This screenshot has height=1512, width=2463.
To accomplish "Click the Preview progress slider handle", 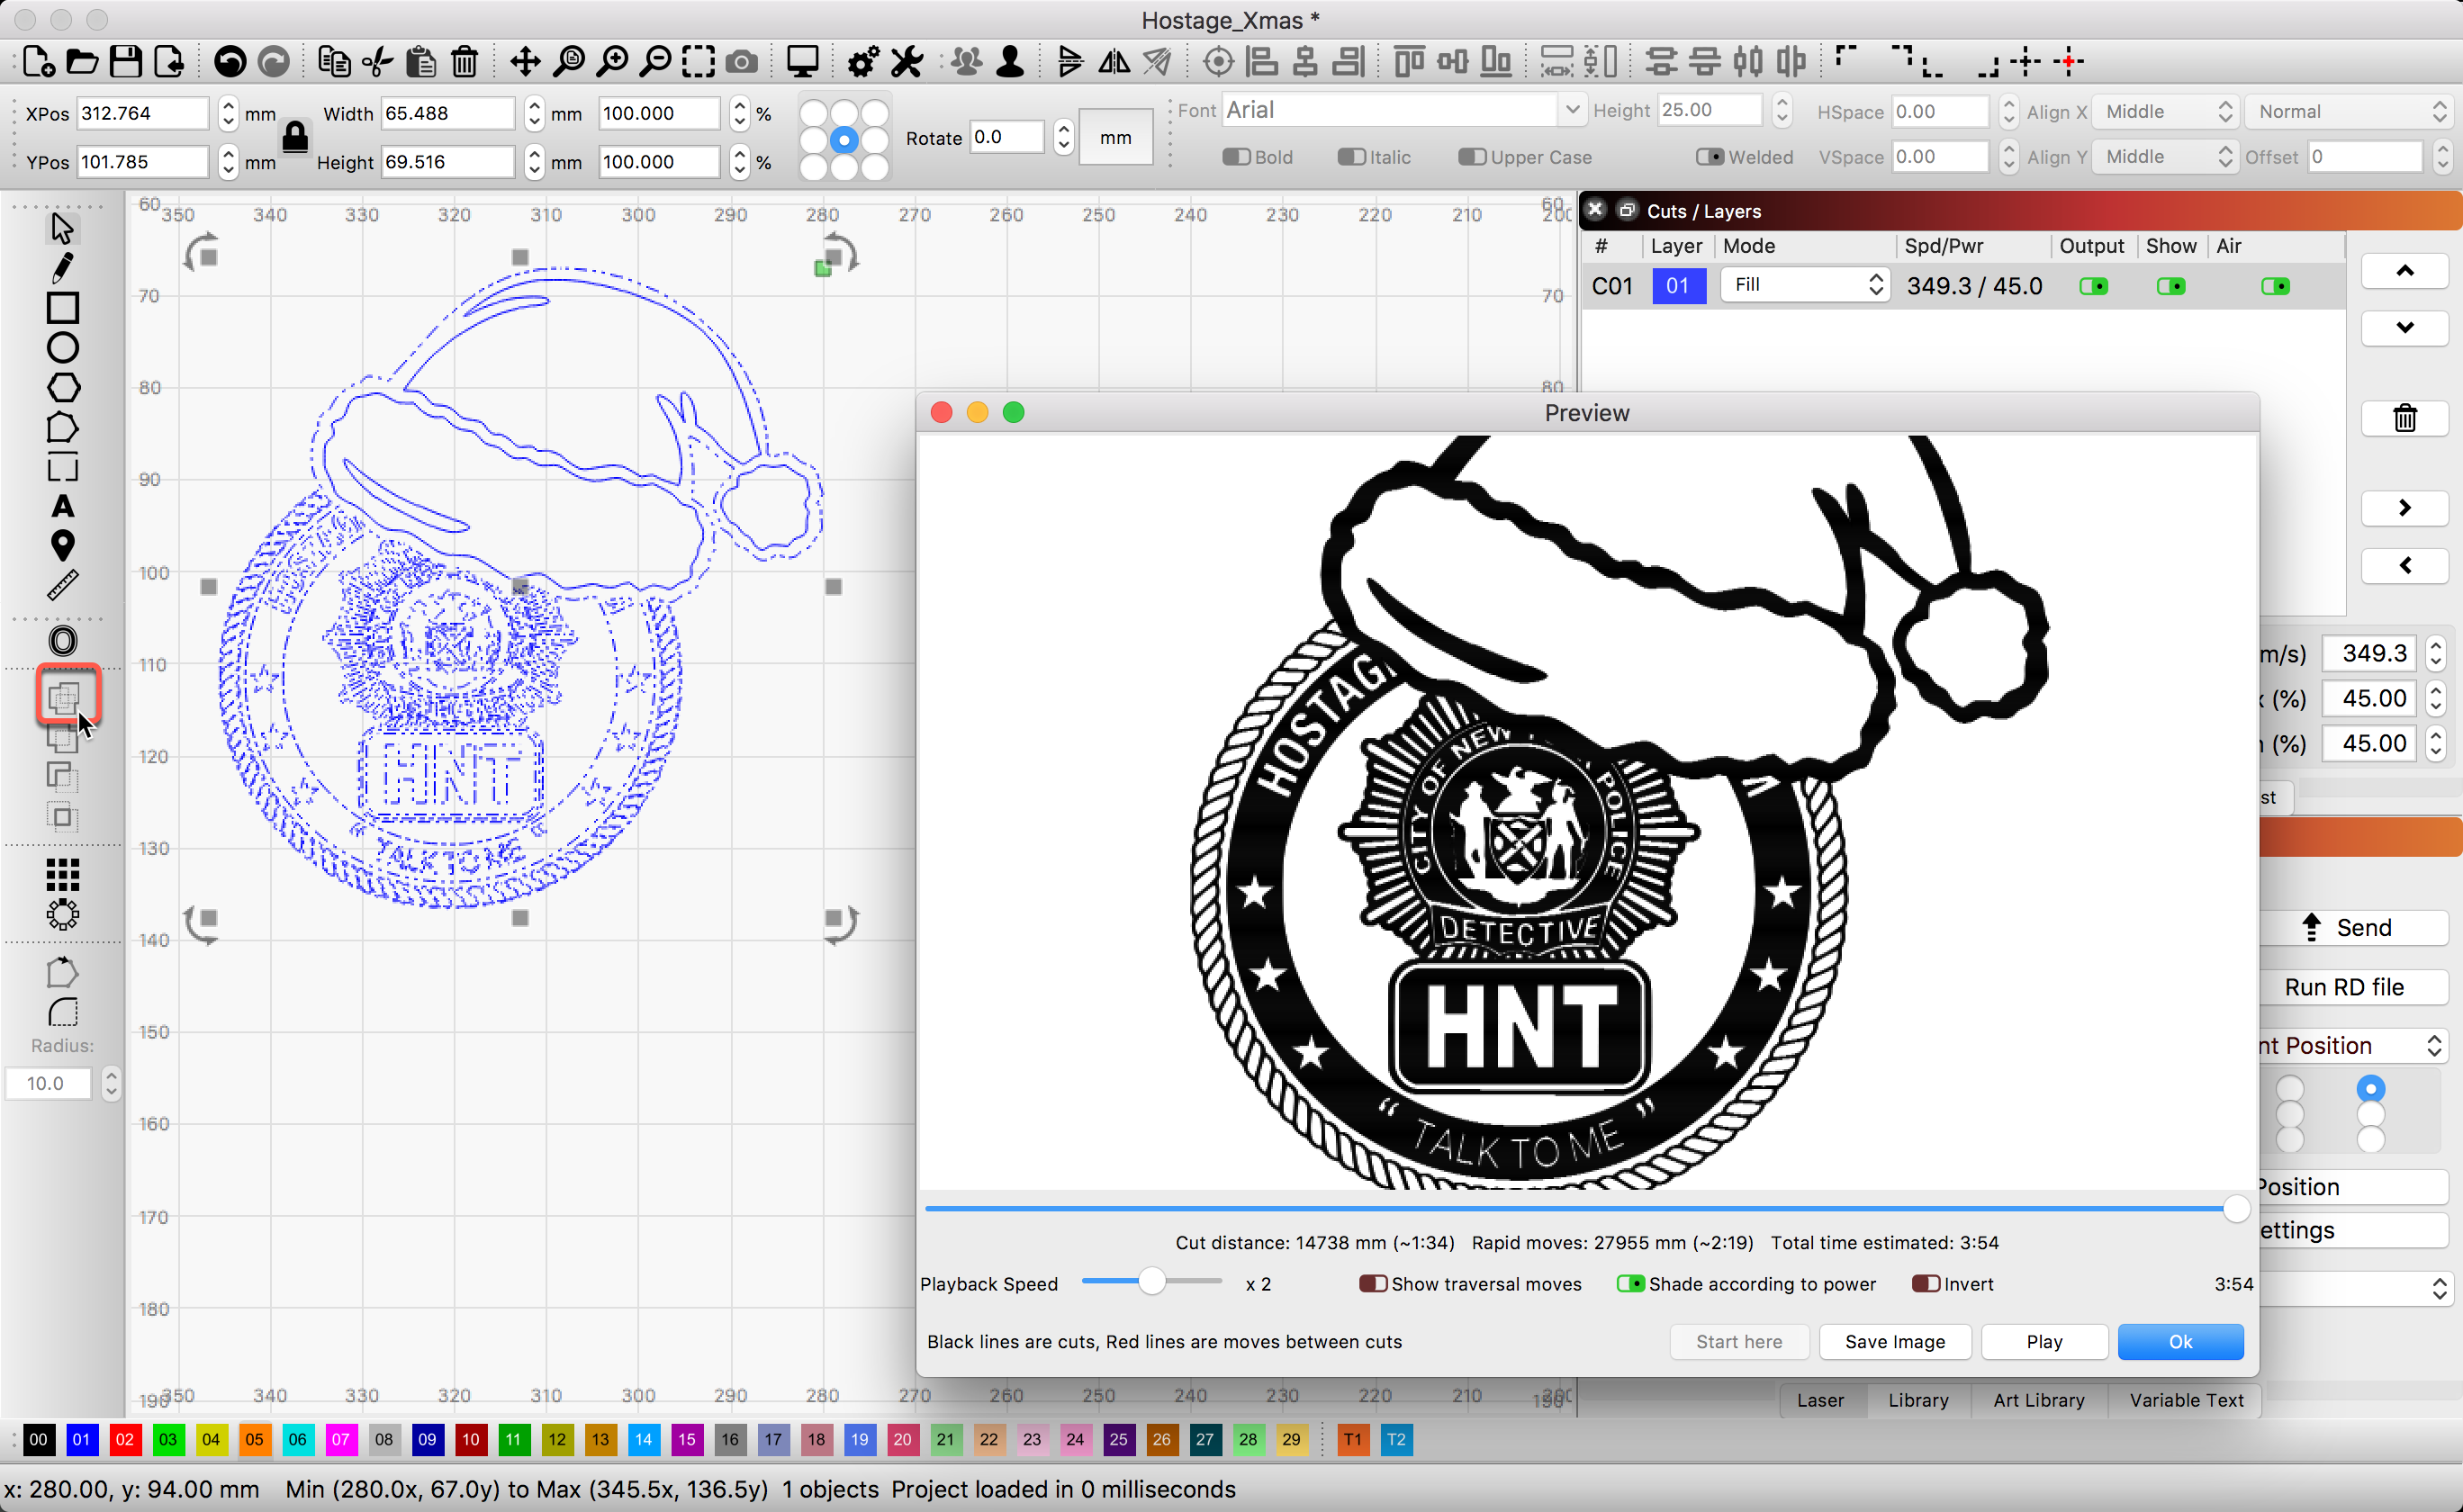I will [x=2236, y=1208].
